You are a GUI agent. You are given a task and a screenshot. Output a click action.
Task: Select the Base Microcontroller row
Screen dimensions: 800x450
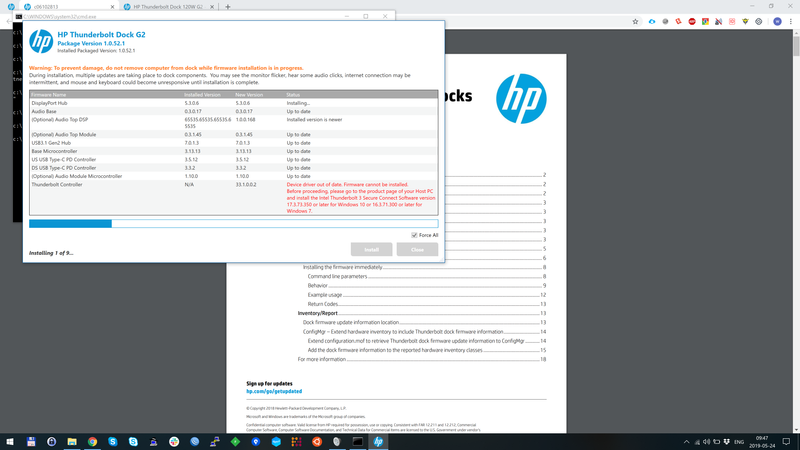(234, 151)
